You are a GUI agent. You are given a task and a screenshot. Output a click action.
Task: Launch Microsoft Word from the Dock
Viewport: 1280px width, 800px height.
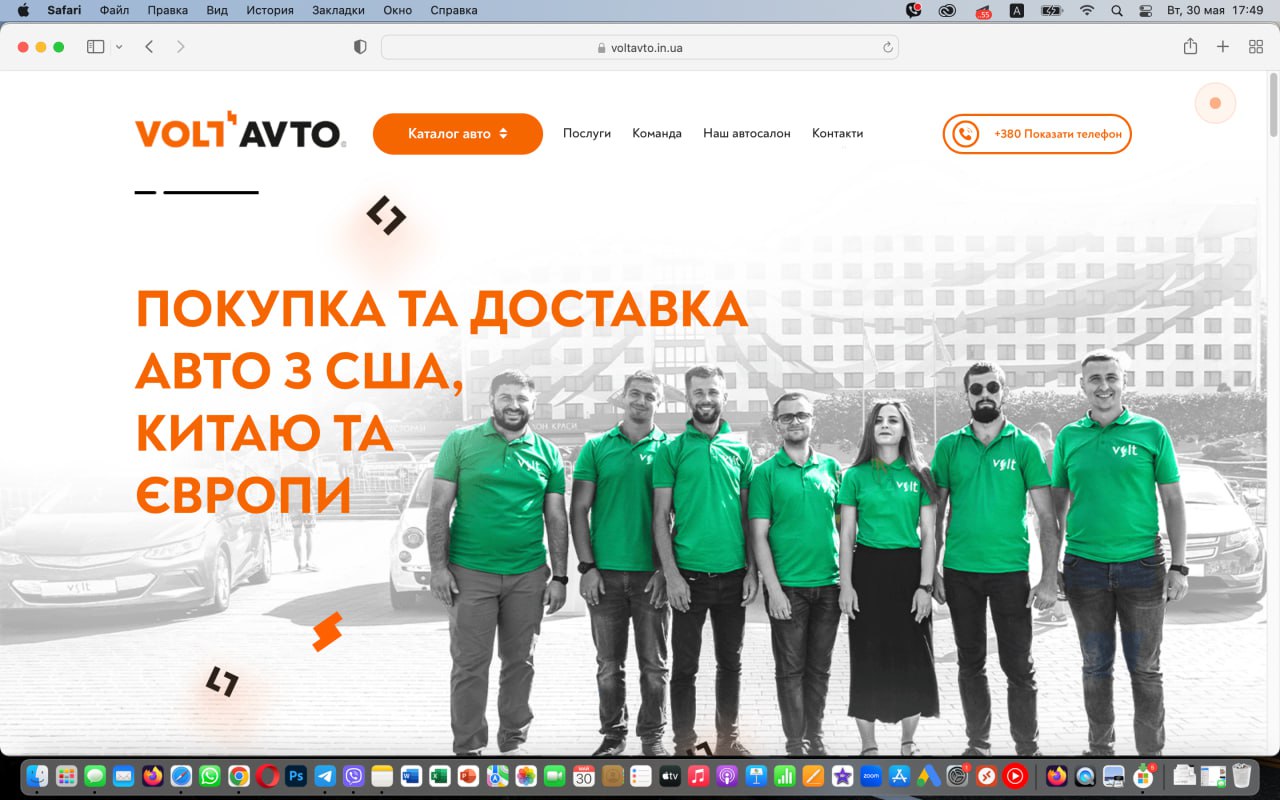point(411,776)
